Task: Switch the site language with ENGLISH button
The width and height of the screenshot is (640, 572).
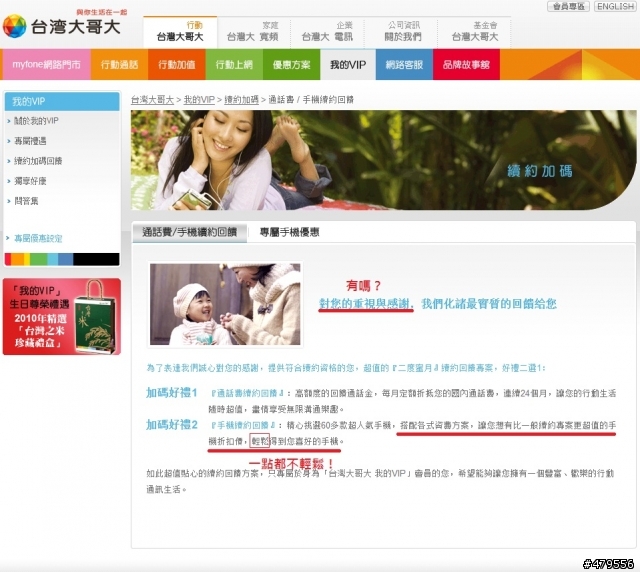Action: [616, 7]
